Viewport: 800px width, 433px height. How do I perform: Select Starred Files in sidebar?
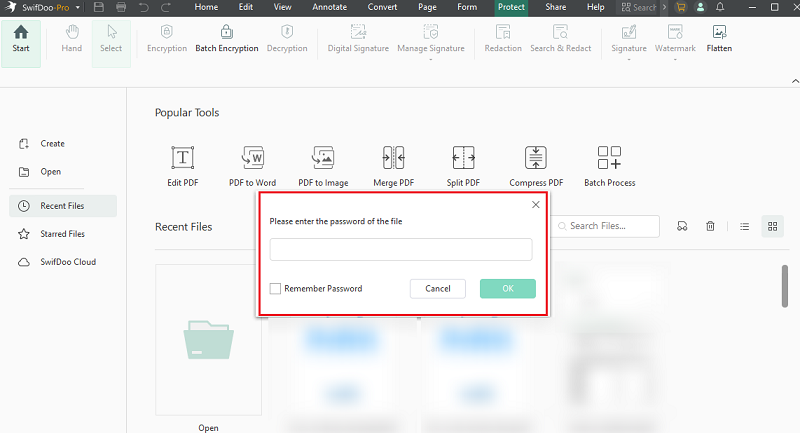(x=52, y=234)
